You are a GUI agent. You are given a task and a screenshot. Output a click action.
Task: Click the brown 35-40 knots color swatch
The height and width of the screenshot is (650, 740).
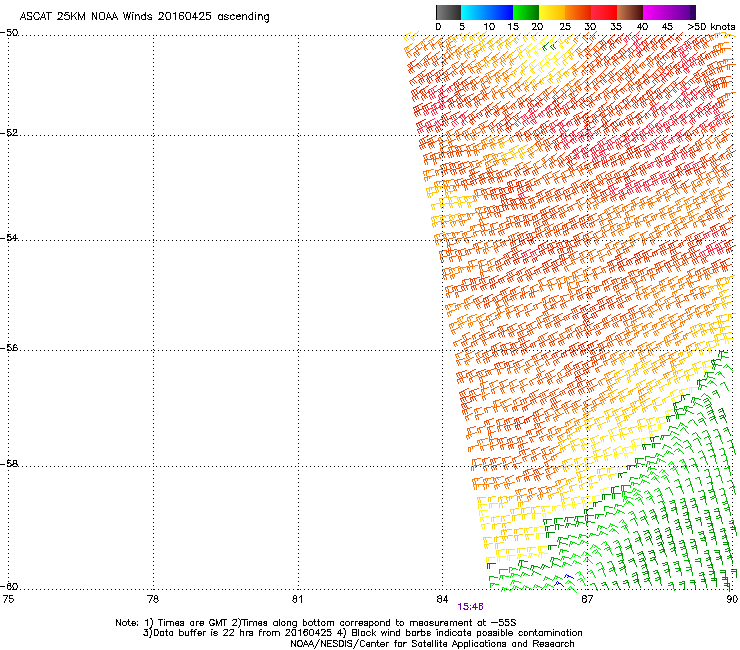point(630,12)
